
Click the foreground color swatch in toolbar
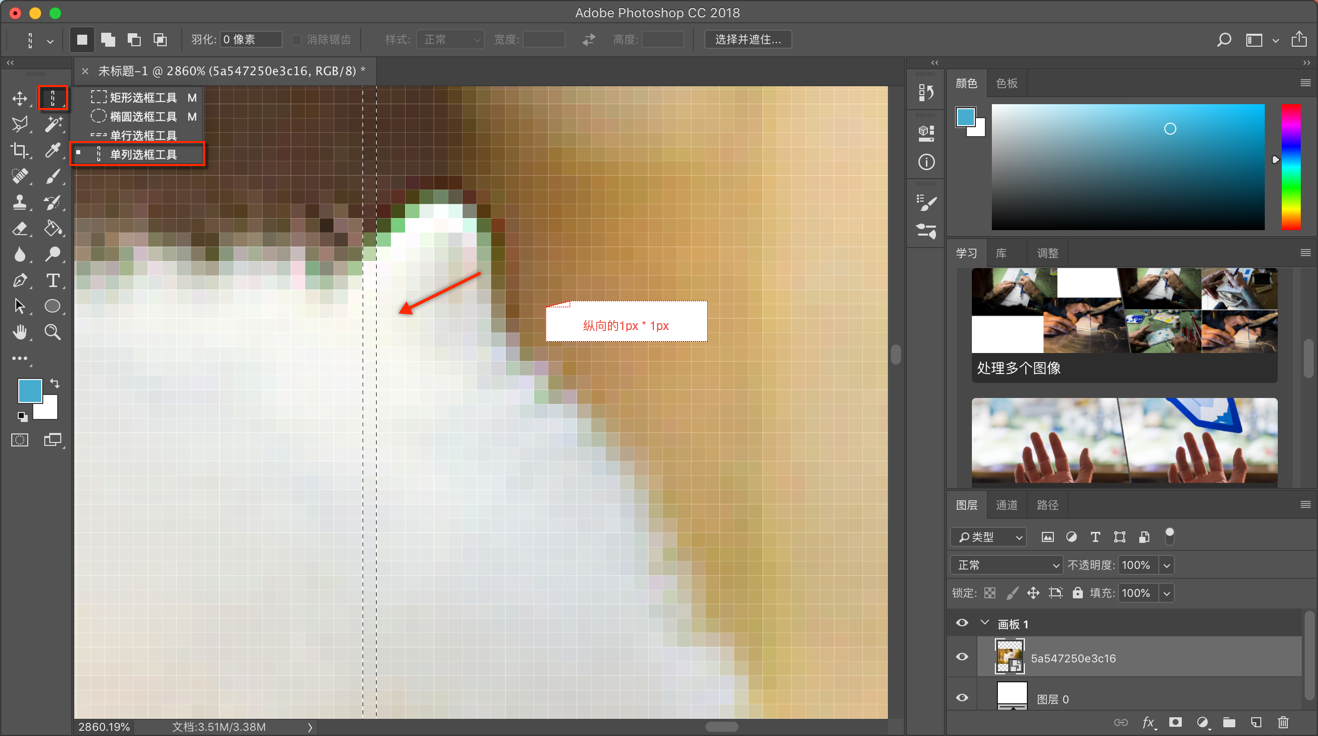tap(29, 390)
